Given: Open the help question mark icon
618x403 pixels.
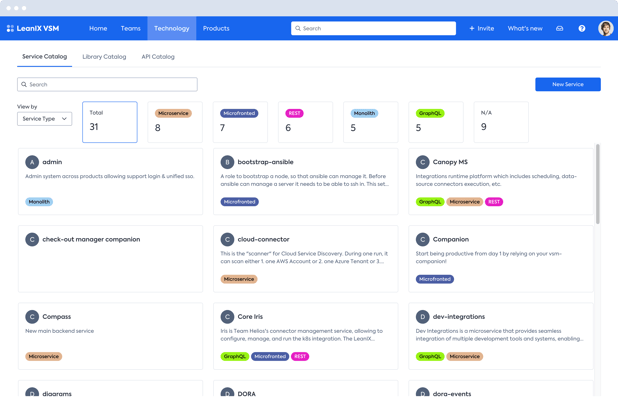Looking at the screenshot, I should (x=581, y=28).
